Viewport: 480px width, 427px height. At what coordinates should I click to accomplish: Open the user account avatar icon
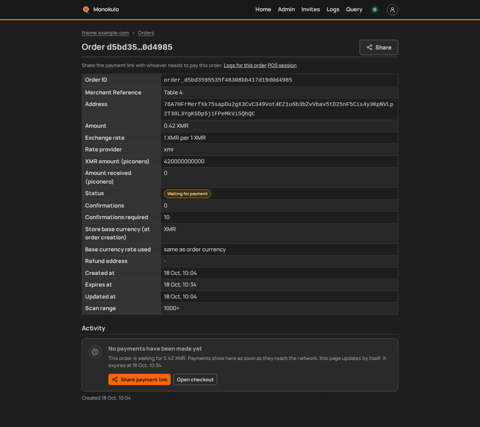tap(392, 10)
